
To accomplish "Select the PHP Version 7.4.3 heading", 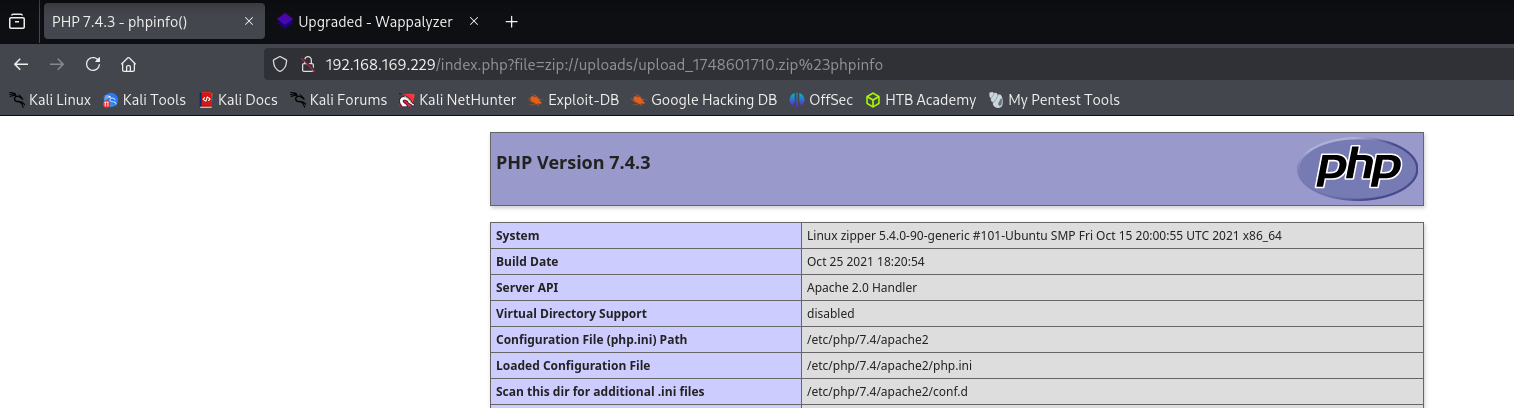I will coord(573,162).
